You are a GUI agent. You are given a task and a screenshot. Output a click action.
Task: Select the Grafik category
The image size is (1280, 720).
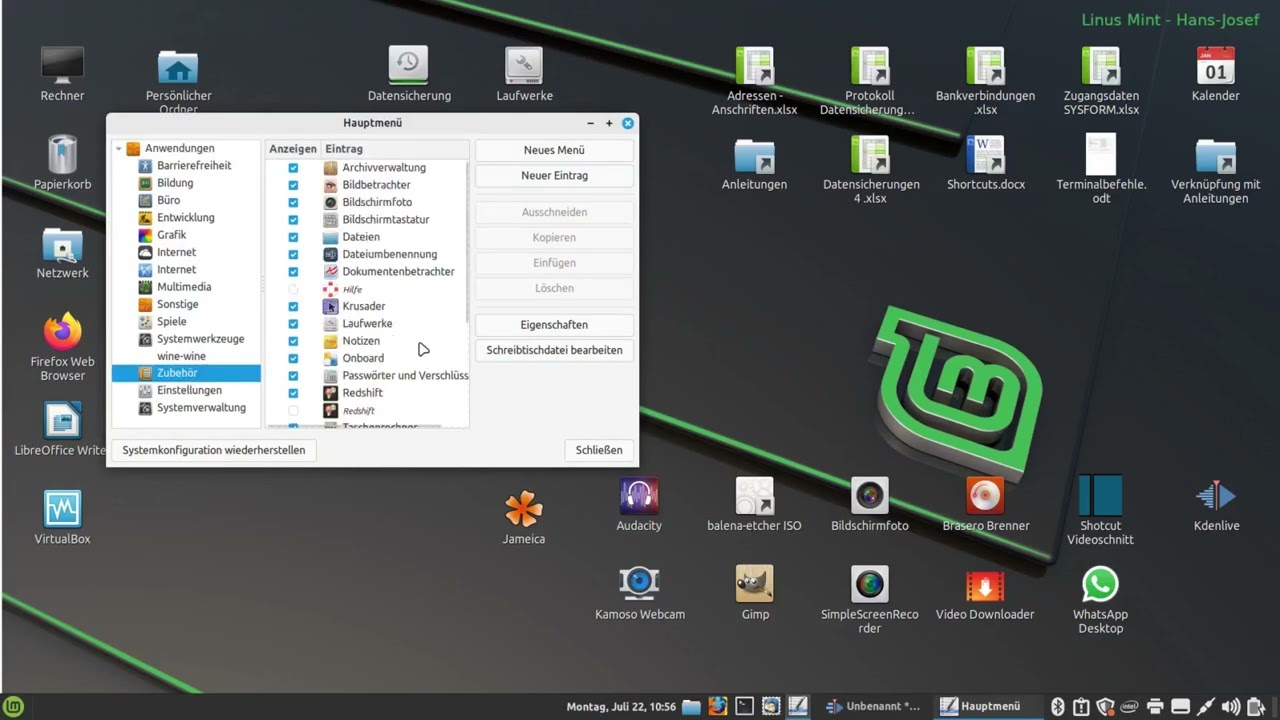(x=171, y=235)
